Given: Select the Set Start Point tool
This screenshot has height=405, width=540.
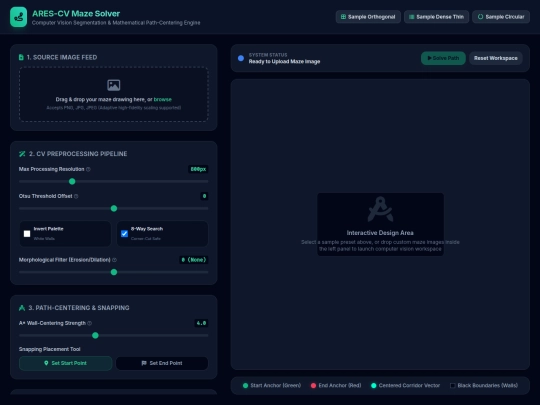Looking at the screenshot, I should 65,363.
